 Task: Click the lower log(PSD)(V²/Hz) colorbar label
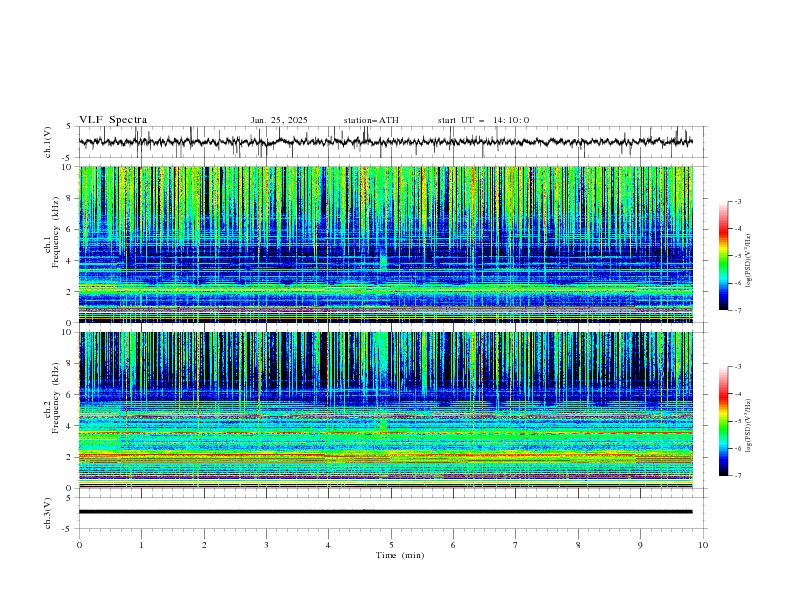748,426
